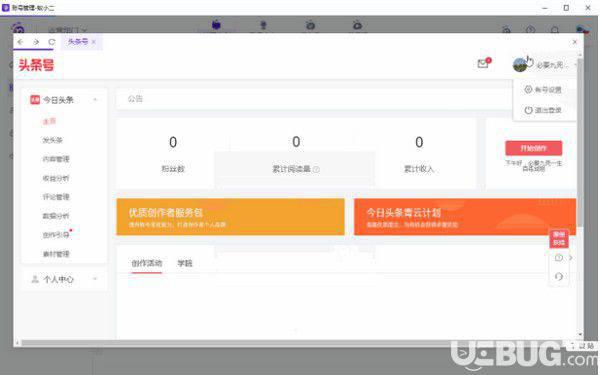Viewport: 600px width, 375px height.
Task: Click the background window logo icon
Action: coord(18,28)
